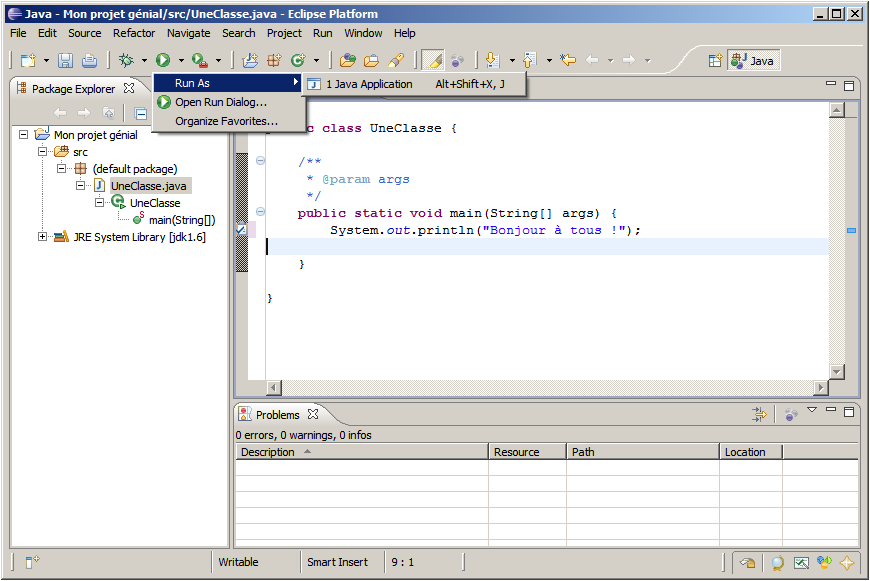Open the Refactor menu

pyautogui.click(x=134, y=33)
